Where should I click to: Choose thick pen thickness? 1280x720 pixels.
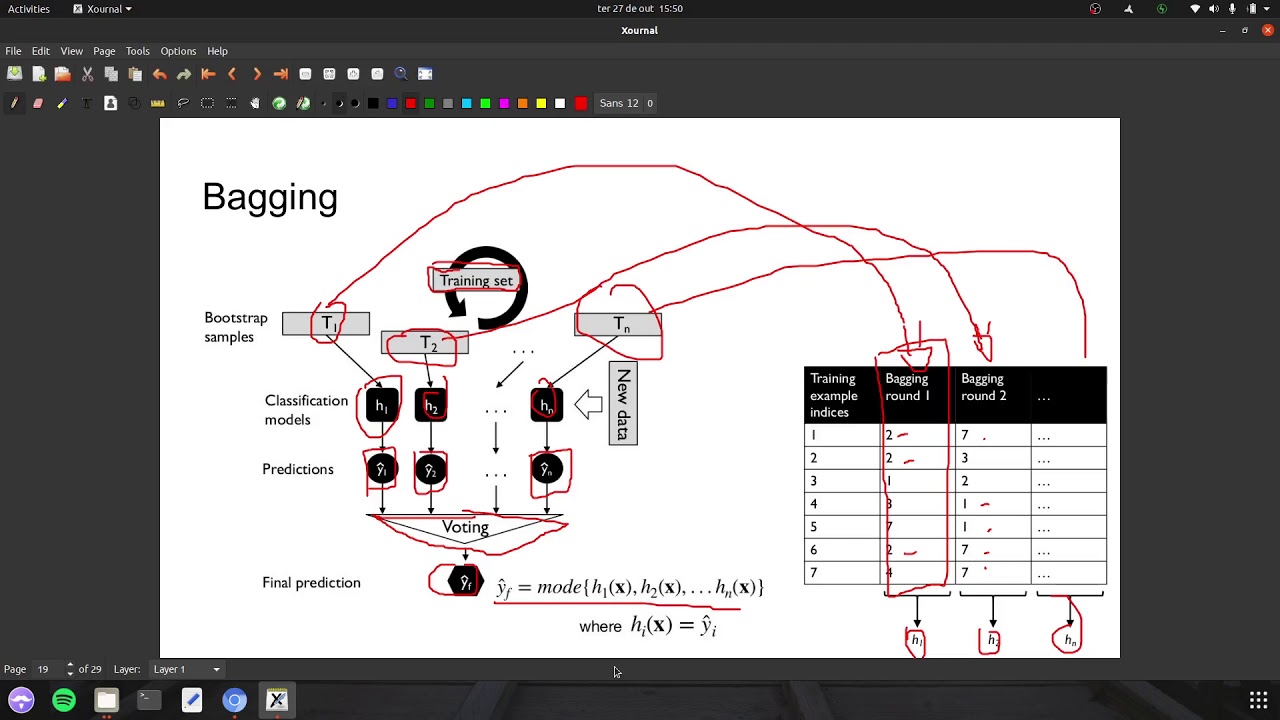coord(355,103)
